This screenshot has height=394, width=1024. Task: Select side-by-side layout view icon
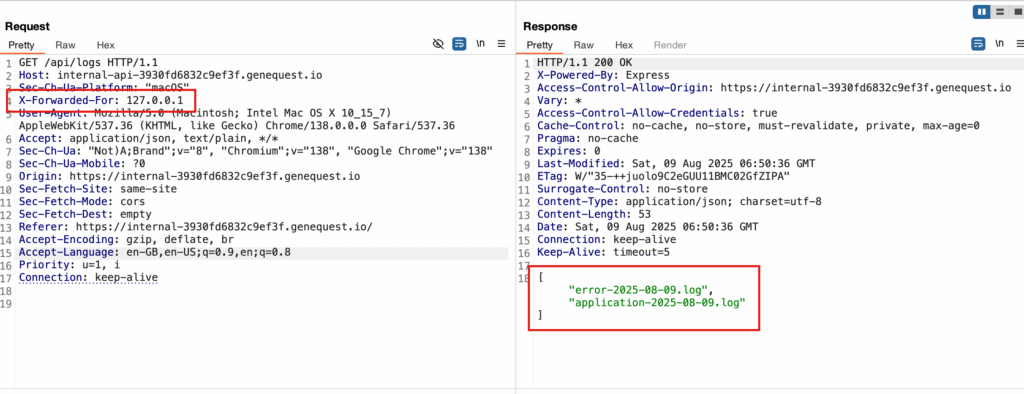coord(981,12)
